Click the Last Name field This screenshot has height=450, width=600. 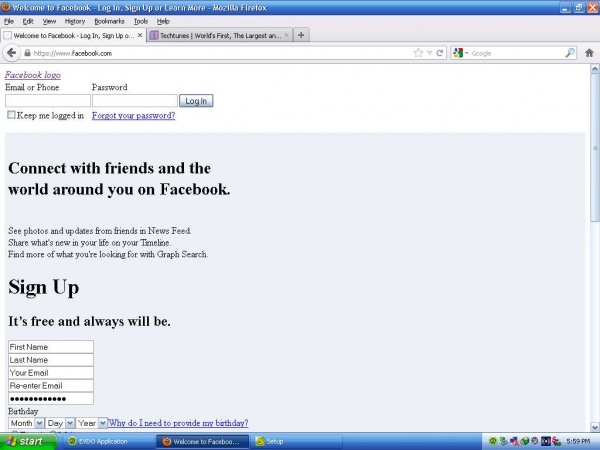[x=51, y=360]
